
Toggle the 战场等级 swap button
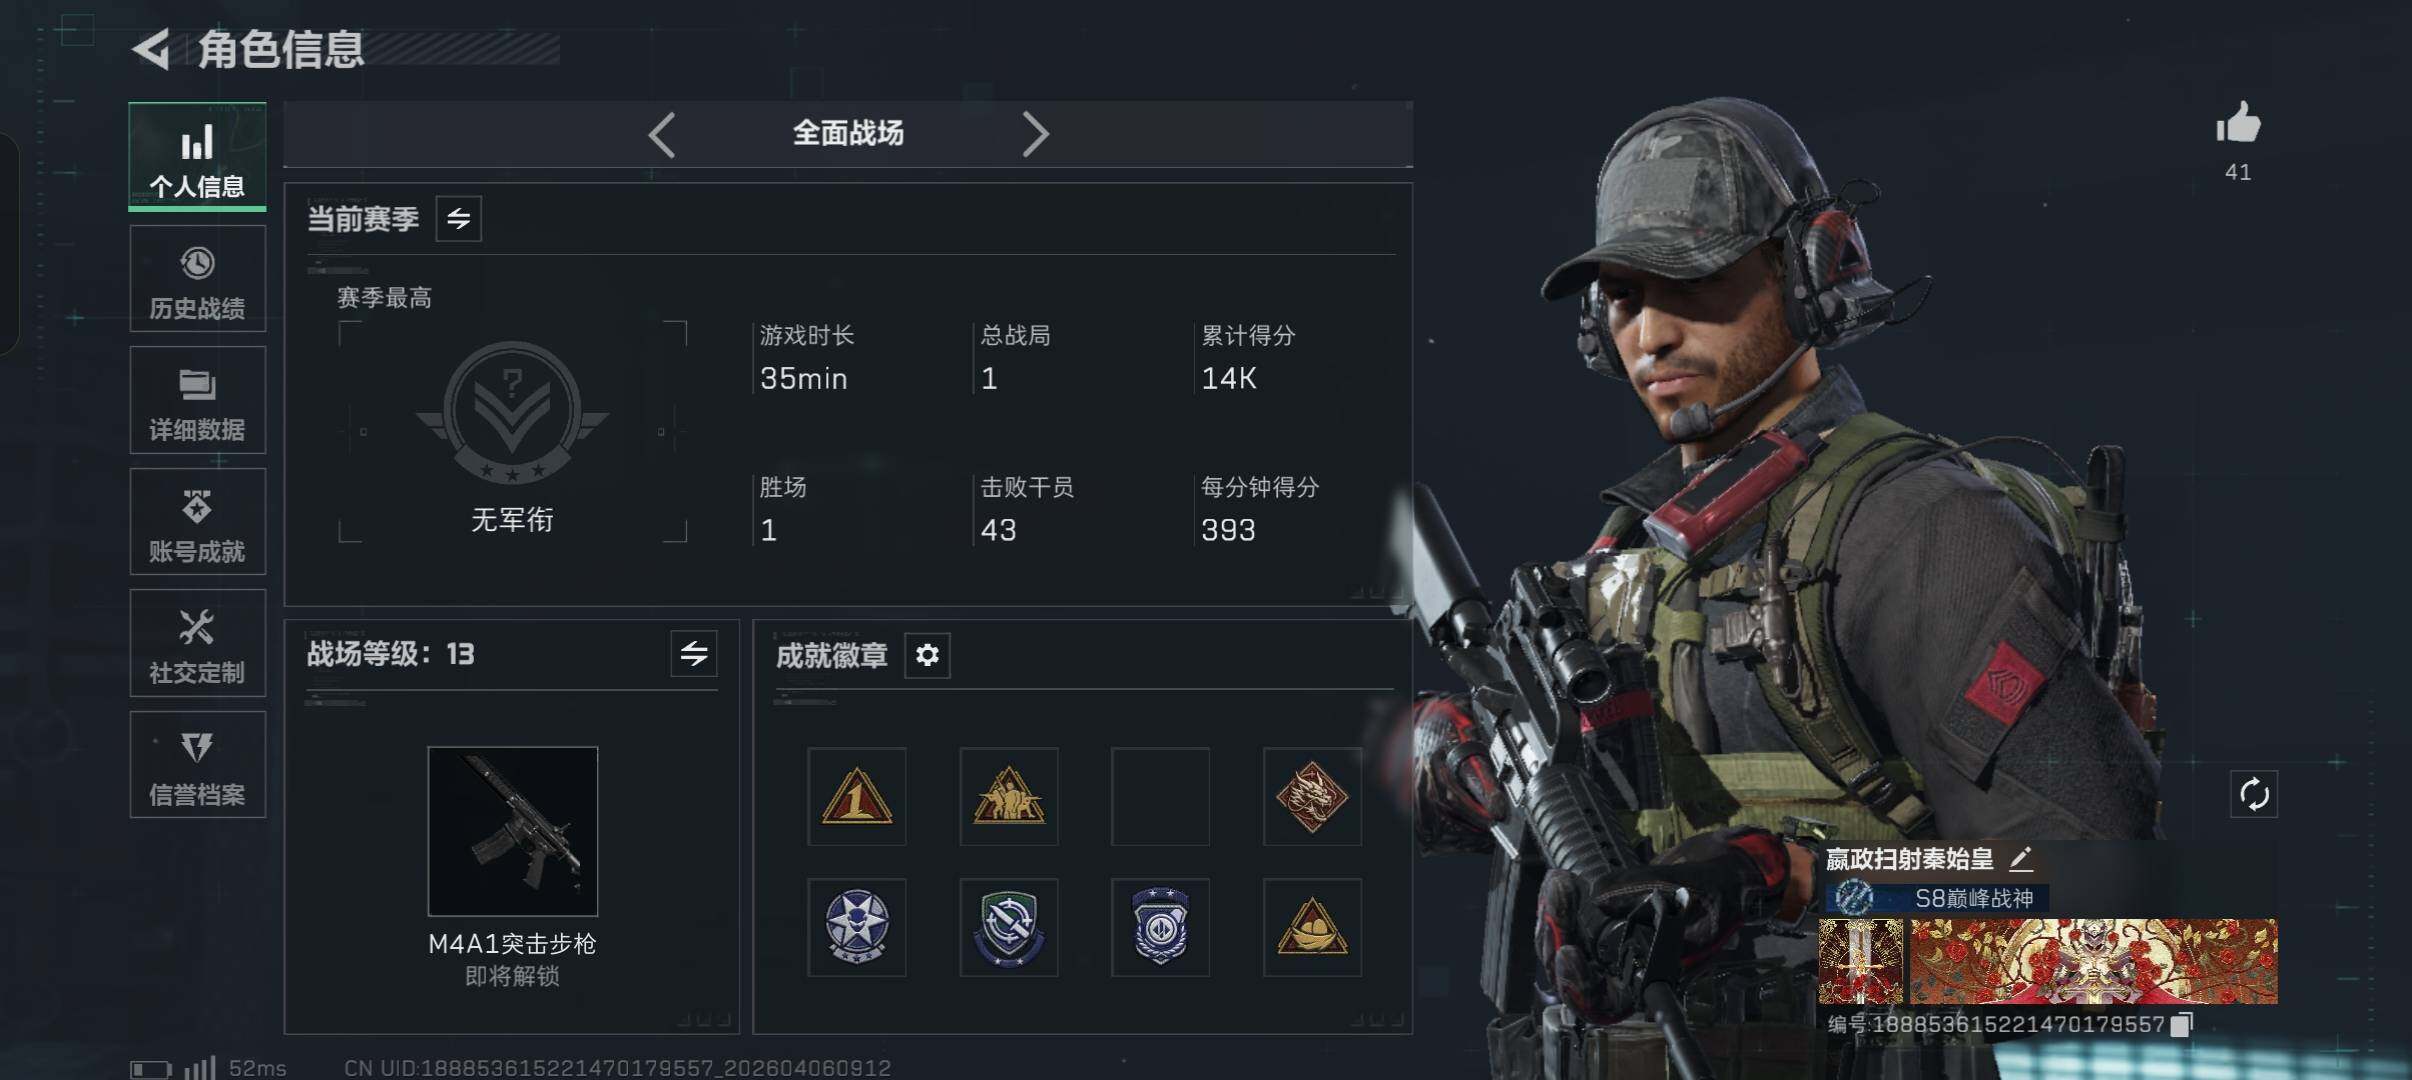coord(694,654)
